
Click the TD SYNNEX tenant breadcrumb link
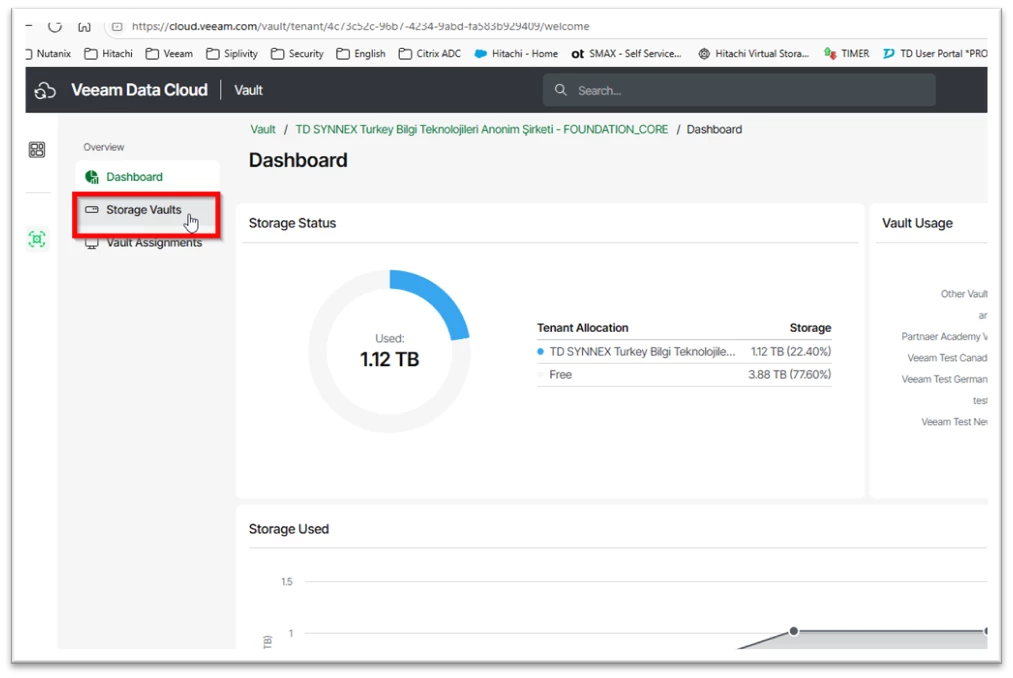click(x=482, y=129)
